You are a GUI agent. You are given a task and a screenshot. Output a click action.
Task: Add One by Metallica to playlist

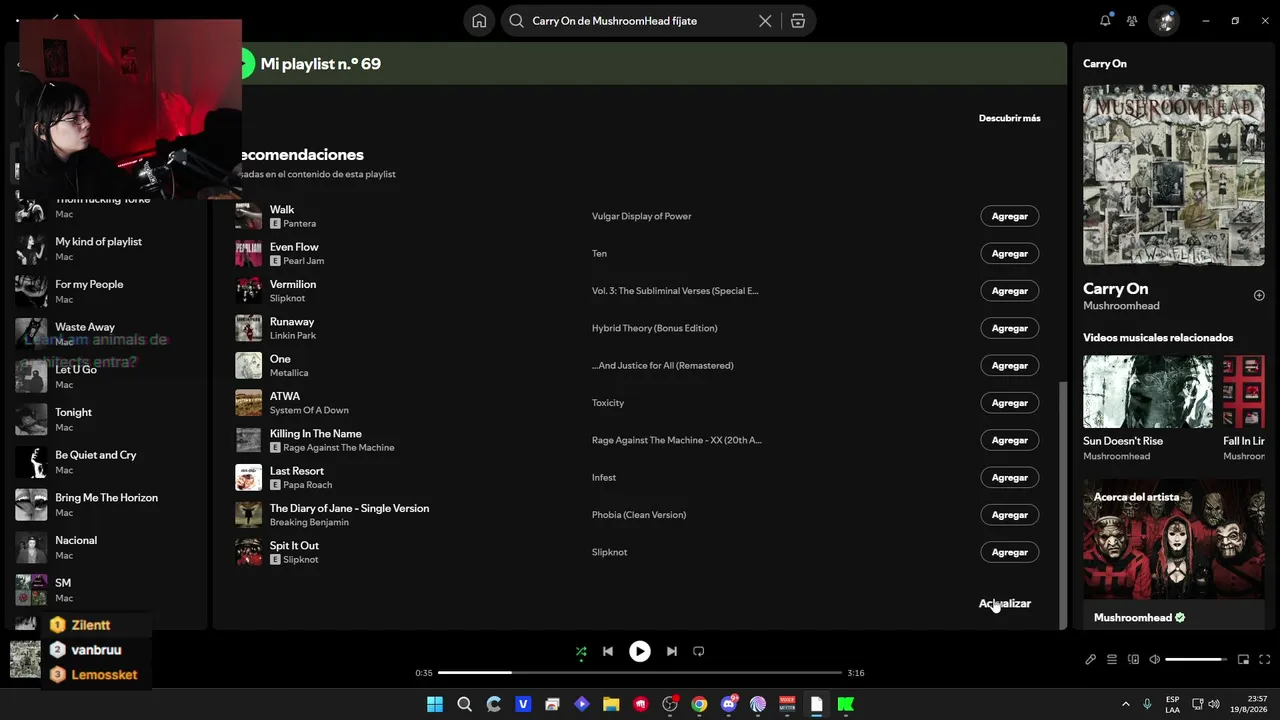click(1009, 365)
